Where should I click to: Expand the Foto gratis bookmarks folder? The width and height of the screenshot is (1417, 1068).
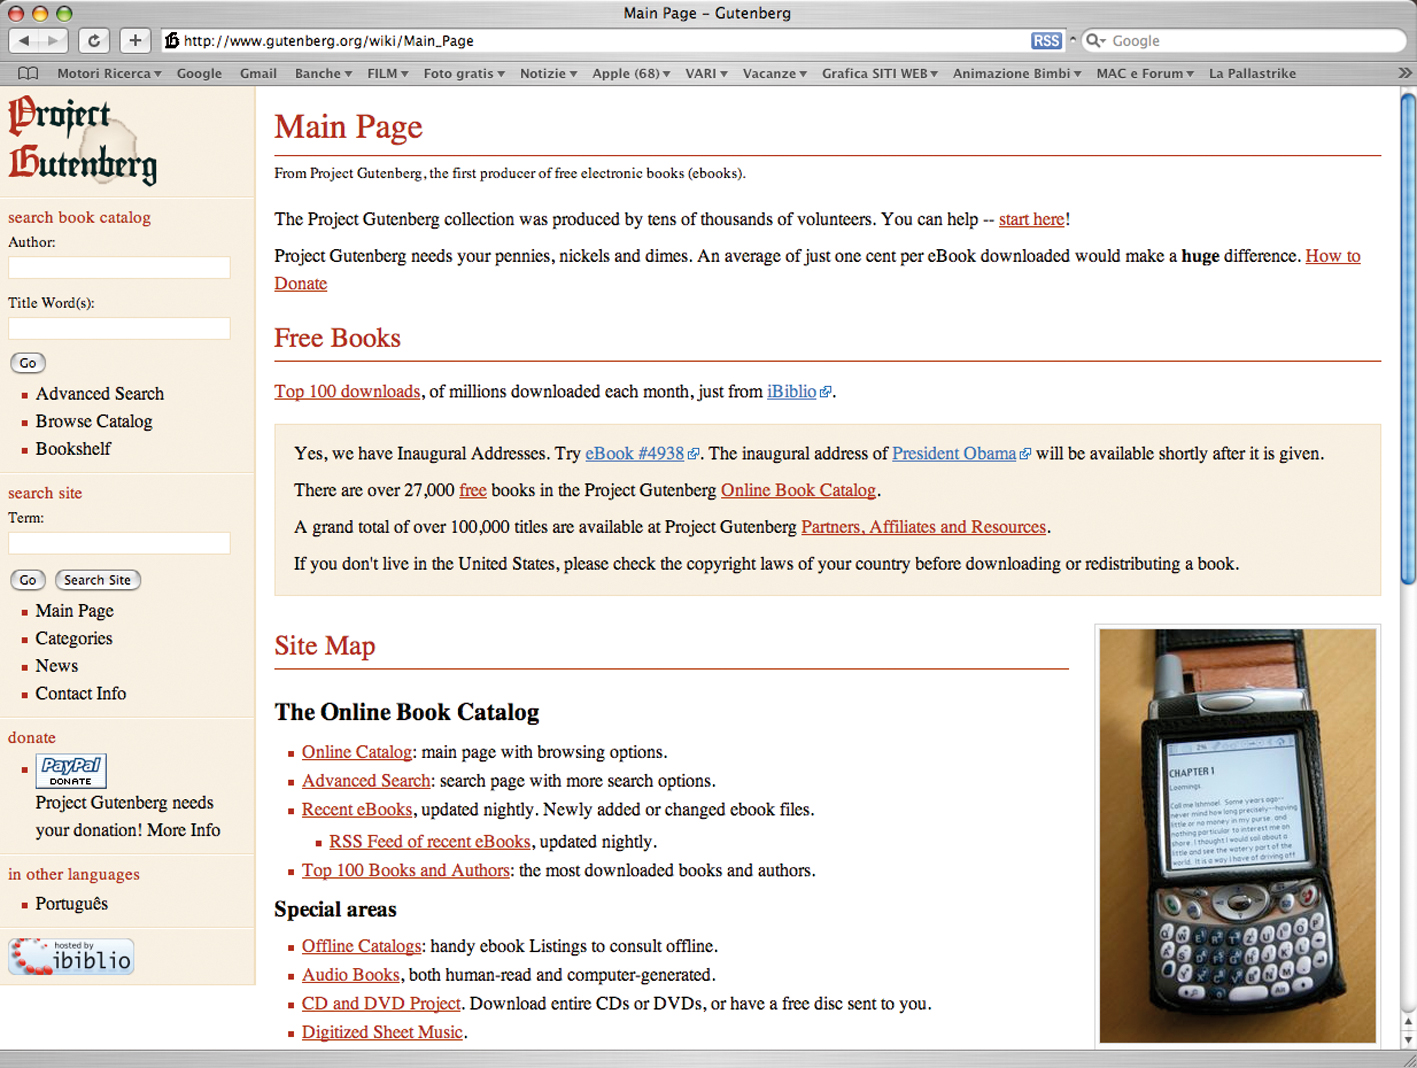[464, 73]
